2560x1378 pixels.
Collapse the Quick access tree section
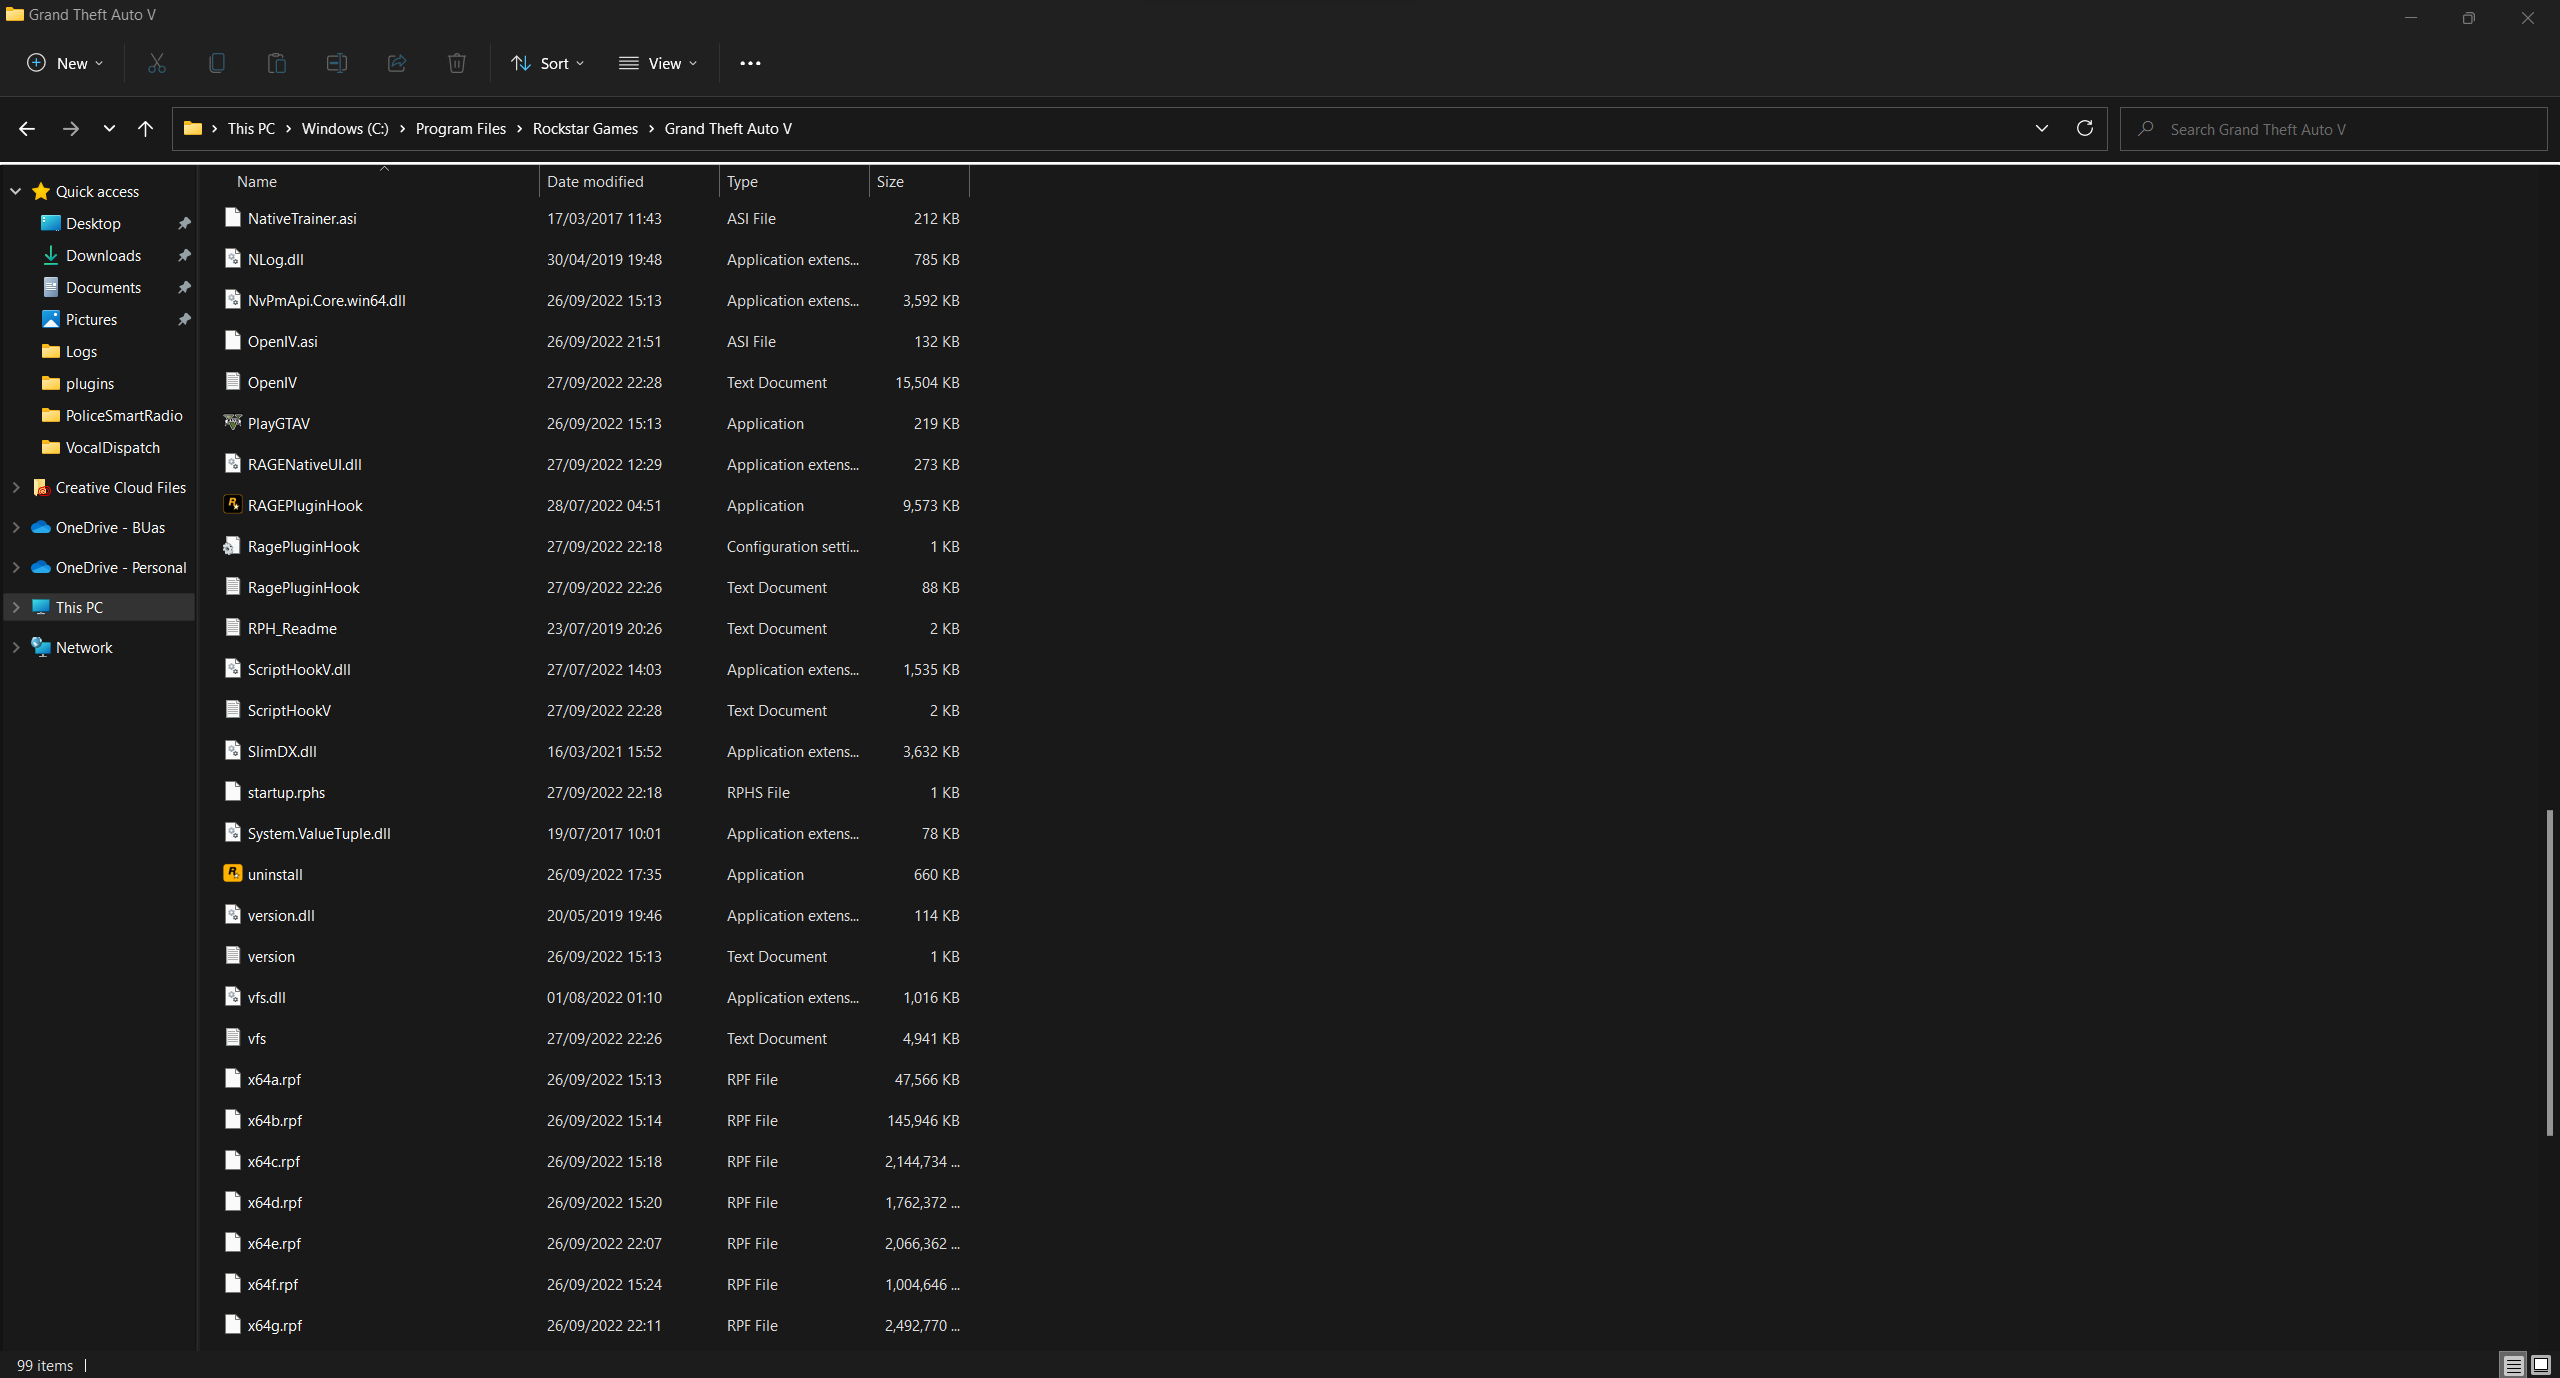(16, 191)
